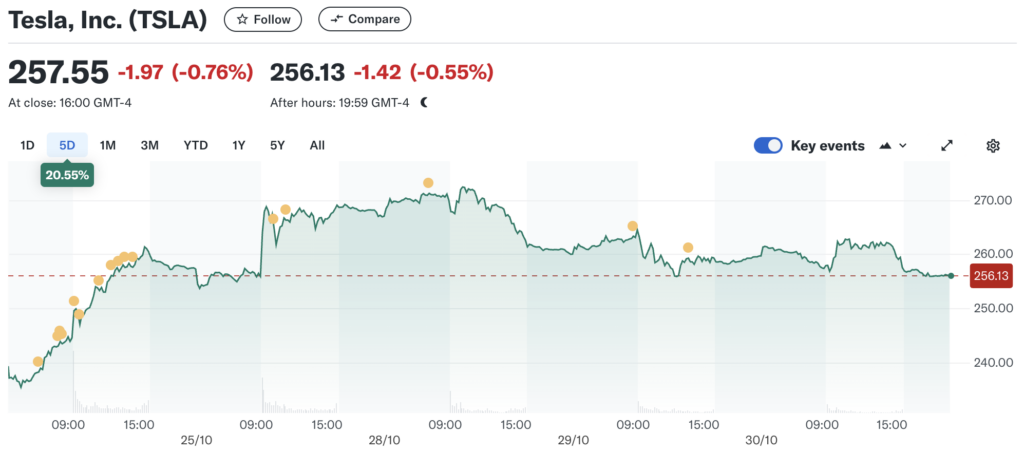
Task: Click the green 20.55% change badge
Action: pos(67,175)
